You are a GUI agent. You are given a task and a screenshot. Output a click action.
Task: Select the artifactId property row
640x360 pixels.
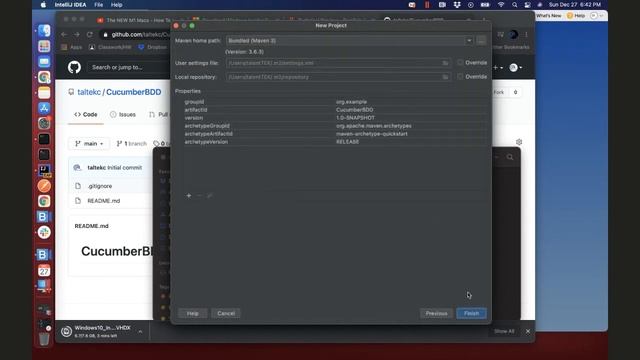(x=335, y=110)
